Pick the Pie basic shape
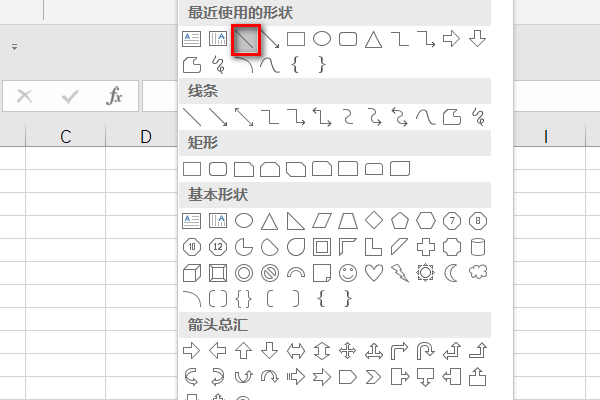The width and height of the screenshot is (600, 400). (x=244, y=247)
